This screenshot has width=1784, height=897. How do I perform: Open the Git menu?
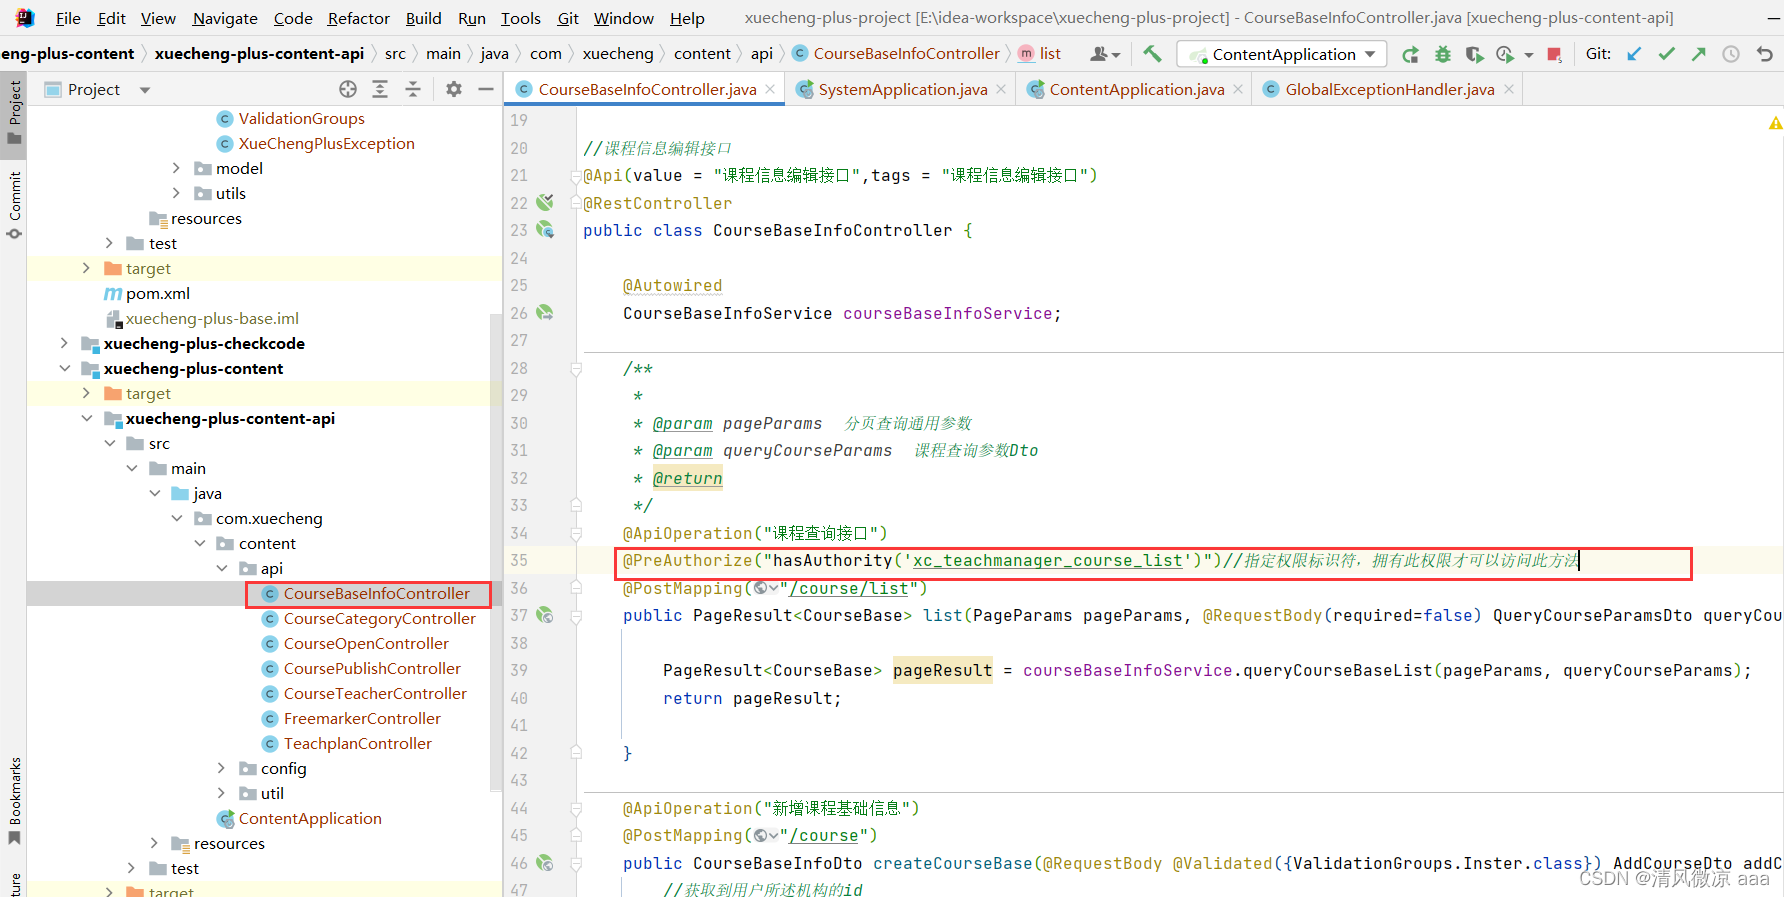(x=568, y=18)
